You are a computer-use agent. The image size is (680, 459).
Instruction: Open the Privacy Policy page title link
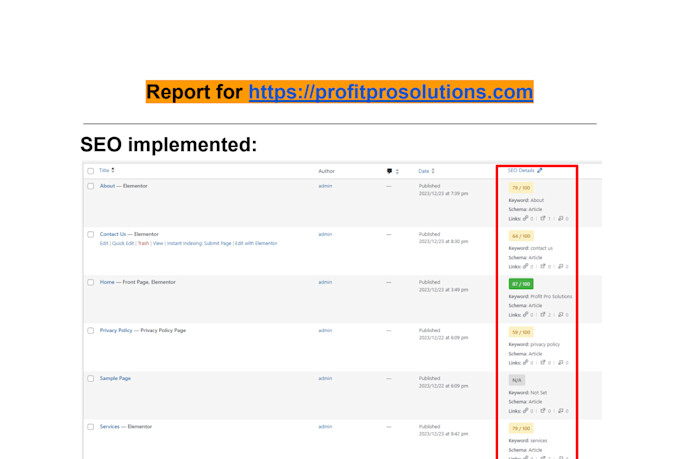pos(116,331)
